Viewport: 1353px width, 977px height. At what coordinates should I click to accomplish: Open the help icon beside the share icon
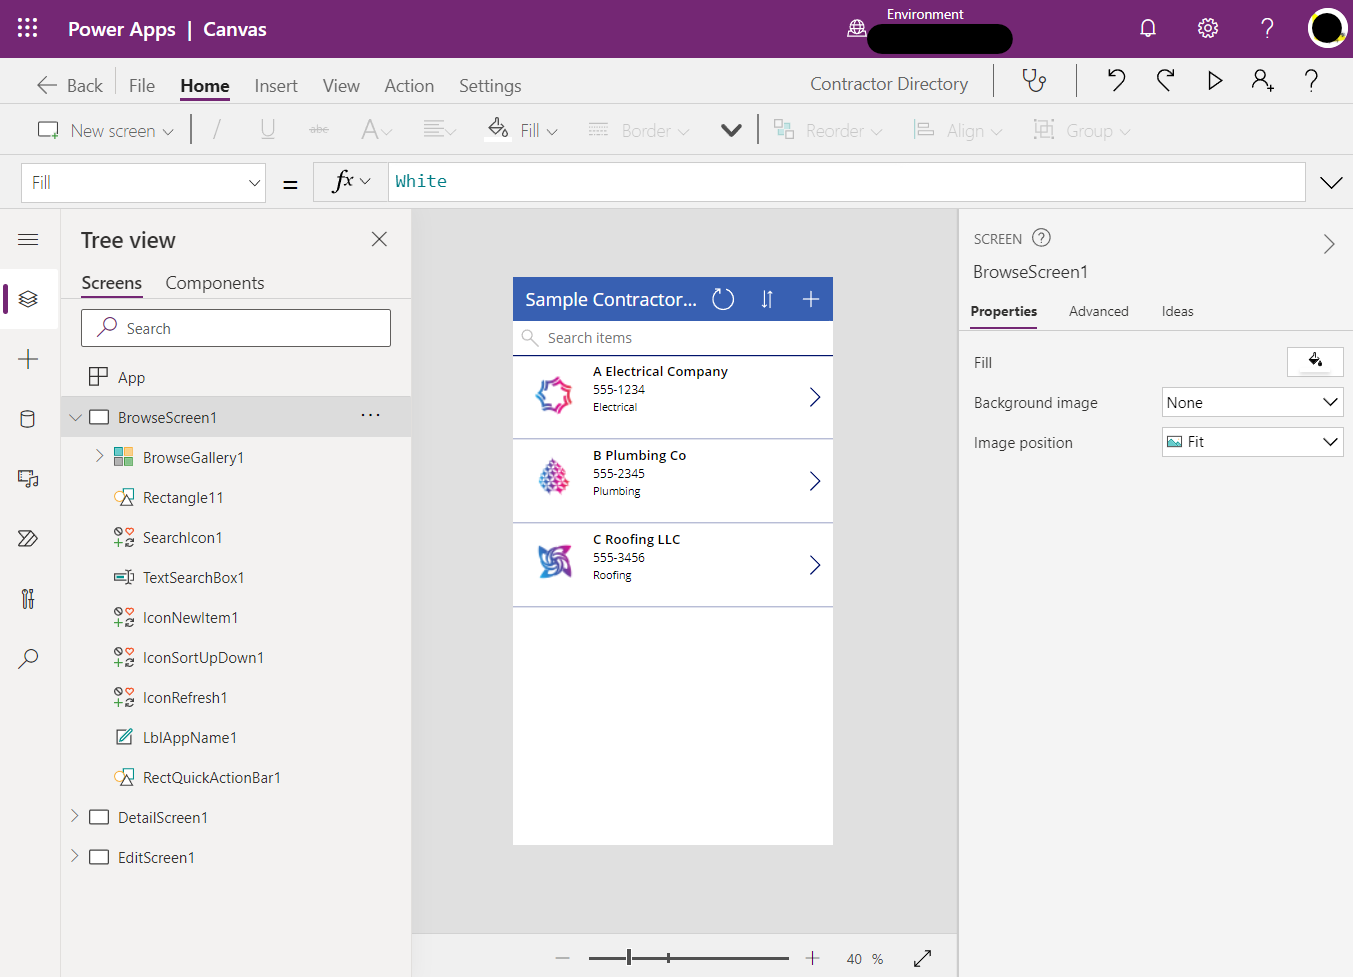pyautogui.click(x=1311, y=80)
